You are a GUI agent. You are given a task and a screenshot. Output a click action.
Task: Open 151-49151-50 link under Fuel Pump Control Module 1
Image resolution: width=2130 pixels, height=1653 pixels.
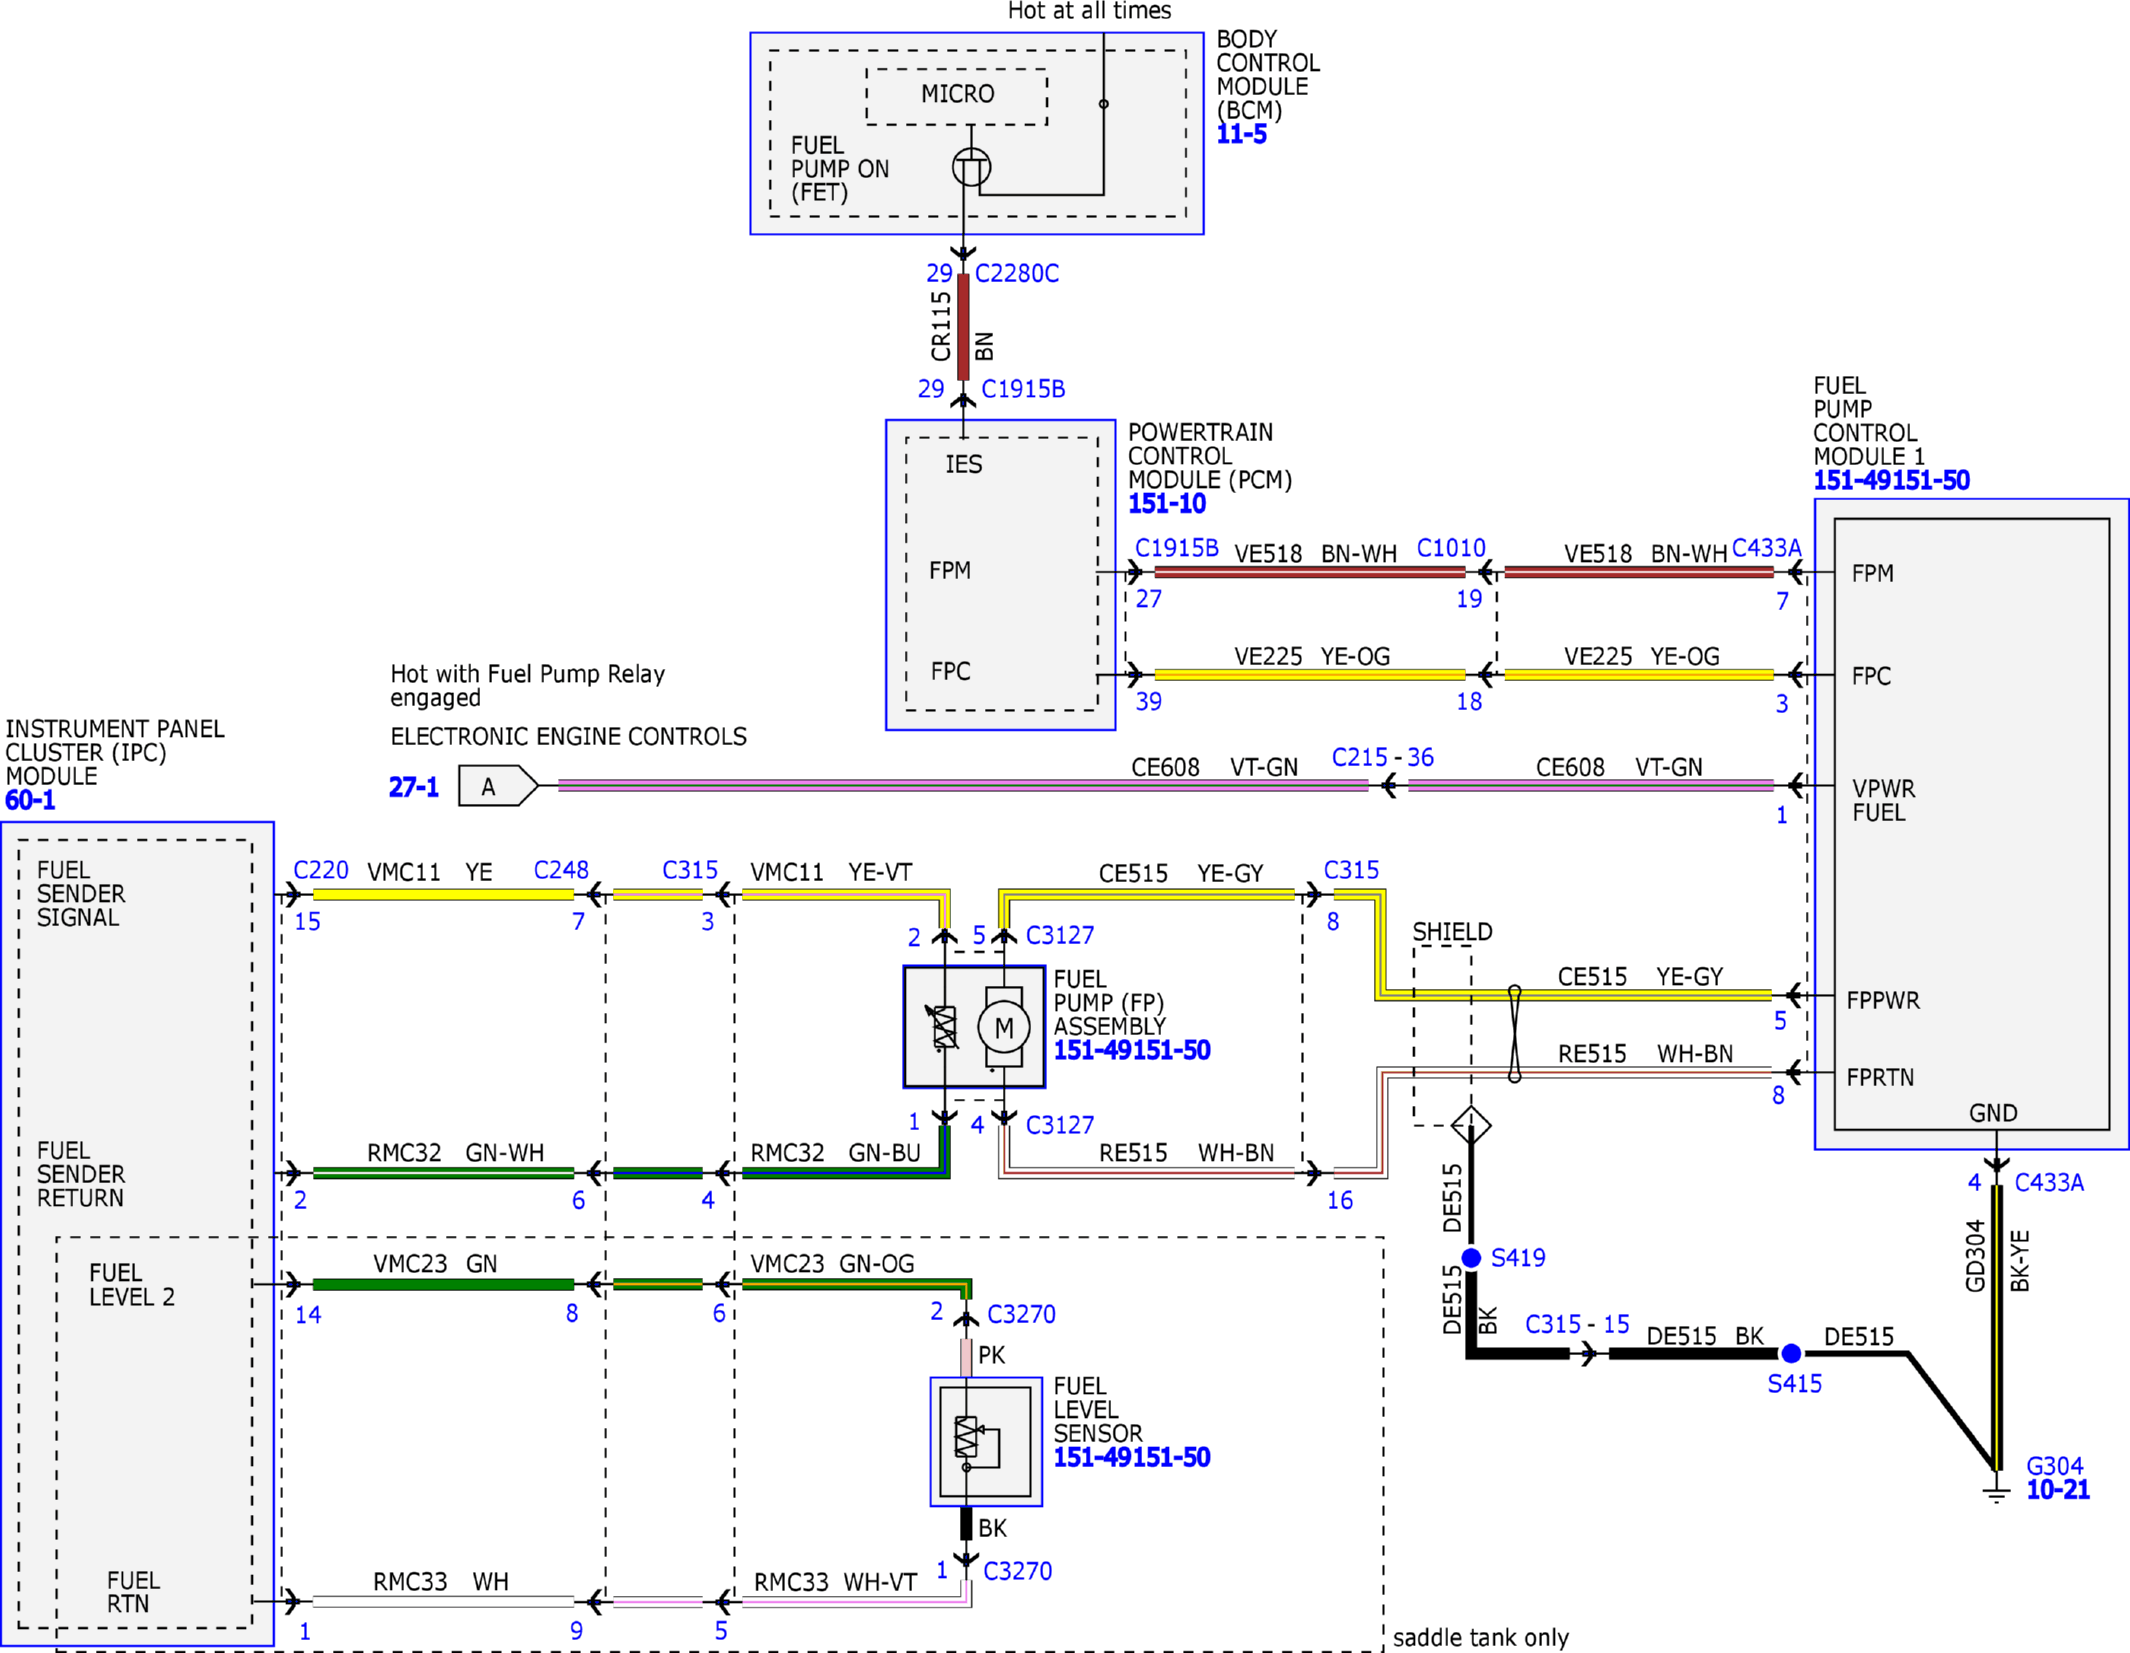tap(1891, 481)
